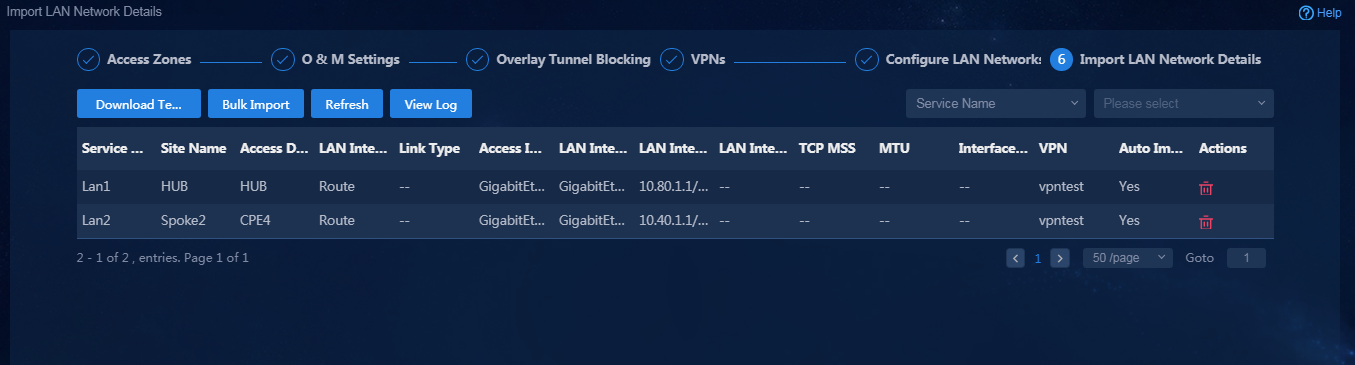This screenshot has height=365, width=1355.
Task: Expand the Service Name filter dropdown
Action: [995, 103]
